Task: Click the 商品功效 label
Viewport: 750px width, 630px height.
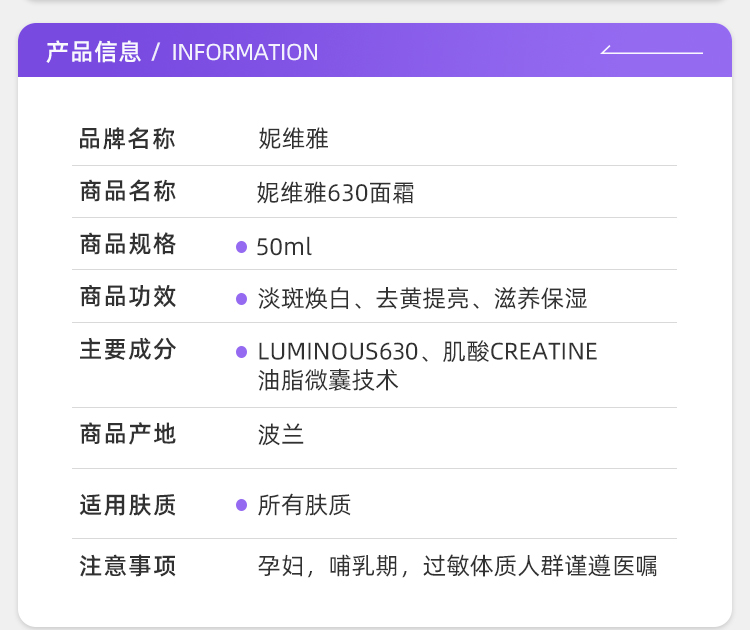Action: (x=127, y=297)
